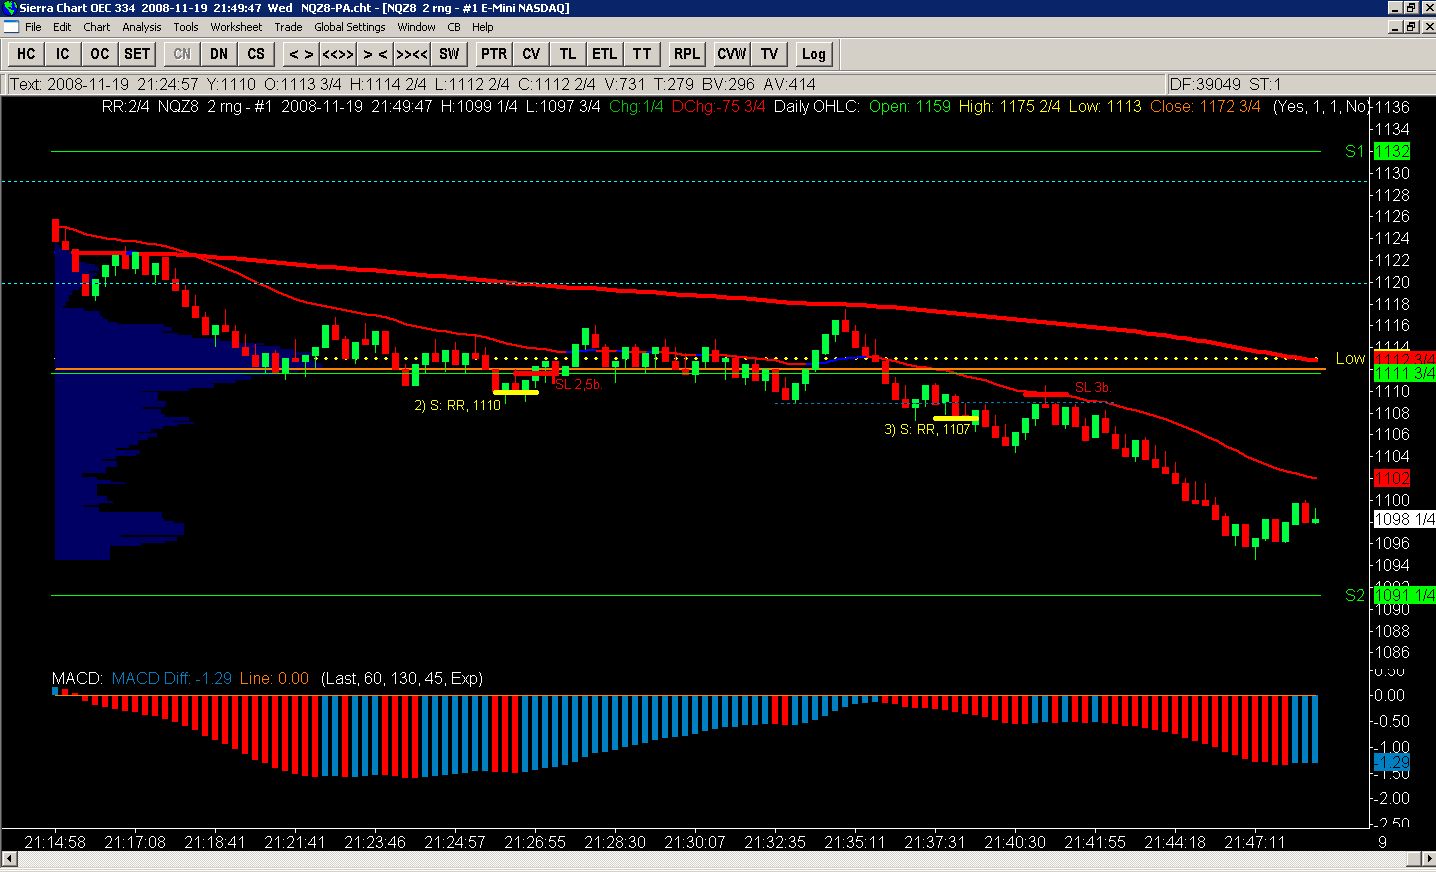Minimize the Sierra Chart main window
This screenshot has height=872, width=1436.
point(1394,8)
